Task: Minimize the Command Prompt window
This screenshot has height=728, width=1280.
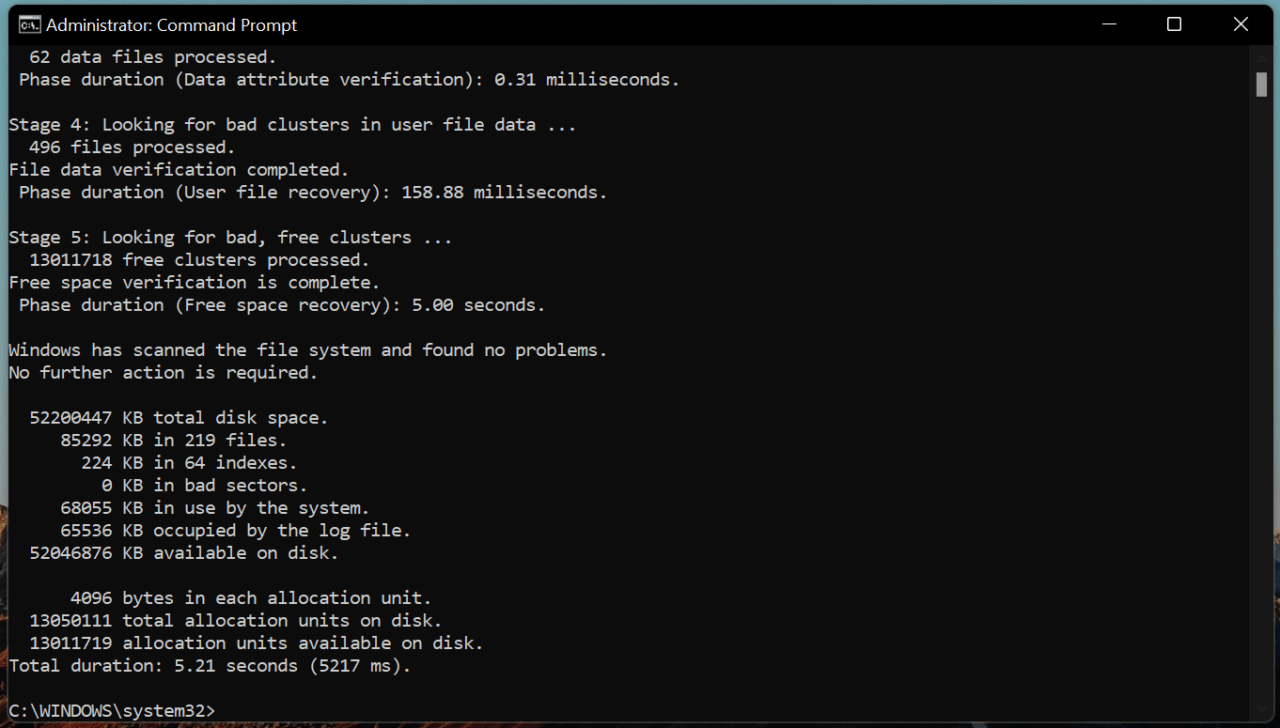Action: [1108, 25]
